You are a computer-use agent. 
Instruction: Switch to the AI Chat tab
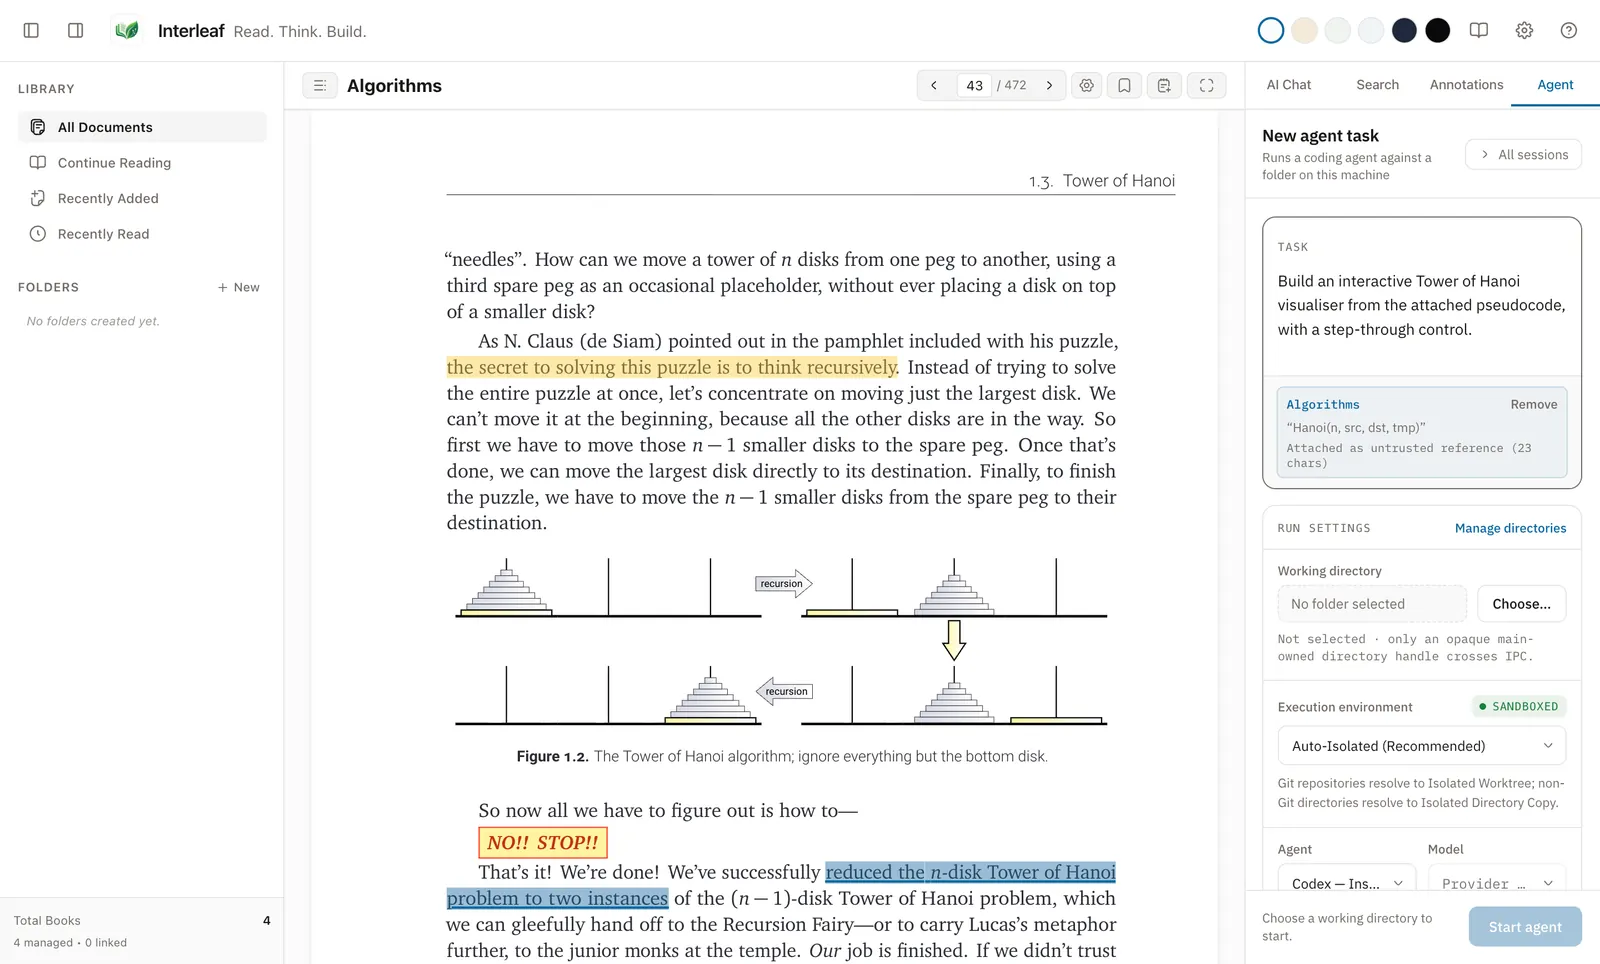tap(1289, 85)
